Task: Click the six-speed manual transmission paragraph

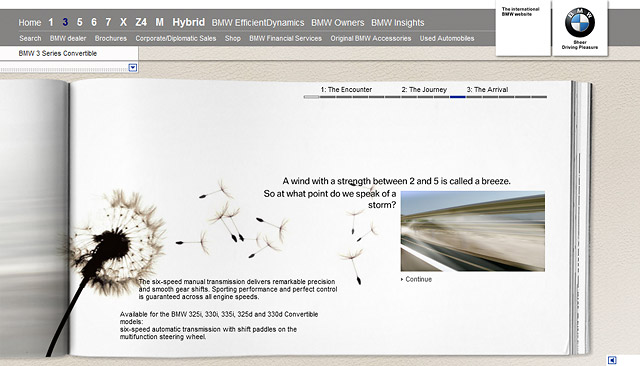Action: click(x=238, y=289)
